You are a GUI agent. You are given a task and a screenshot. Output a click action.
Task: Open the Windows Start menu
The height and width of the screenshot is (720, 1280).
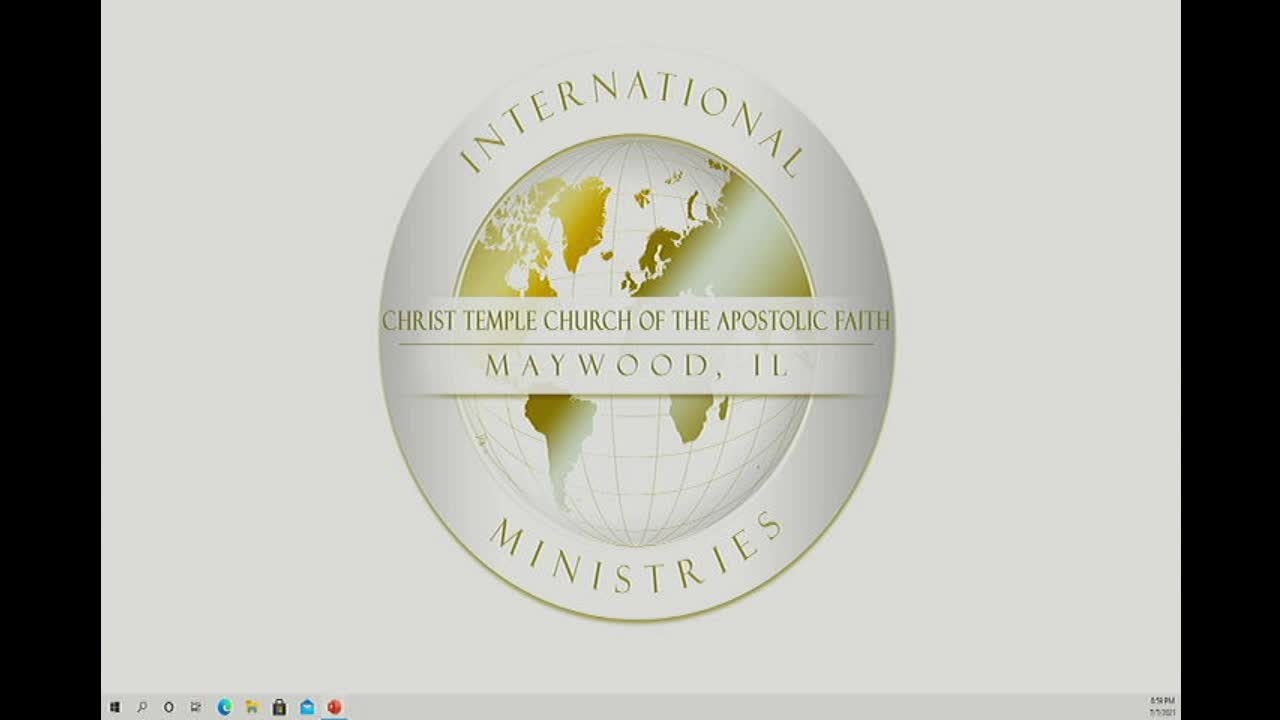[x=115, y=707]
